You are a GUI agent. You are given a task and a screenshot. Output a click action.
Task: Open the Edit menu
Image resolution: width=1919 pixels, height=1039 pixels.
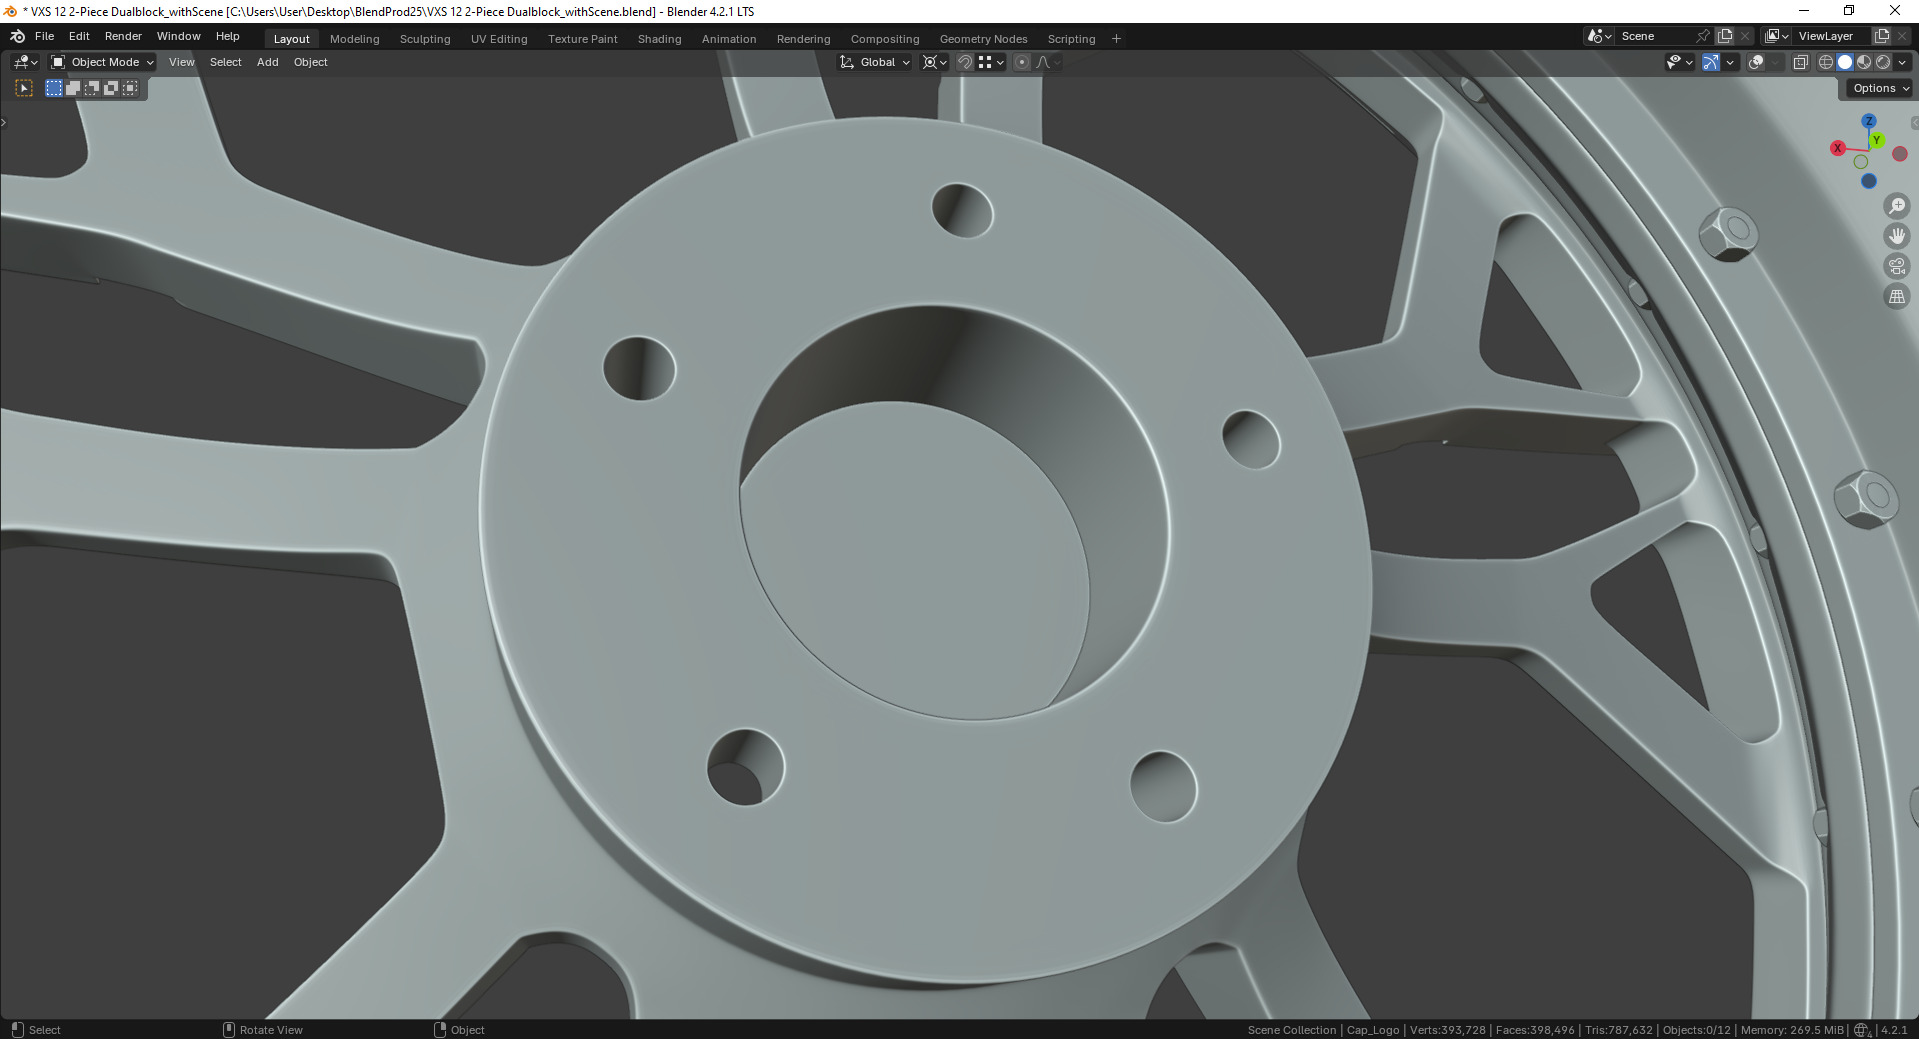(x=79, y=36)
